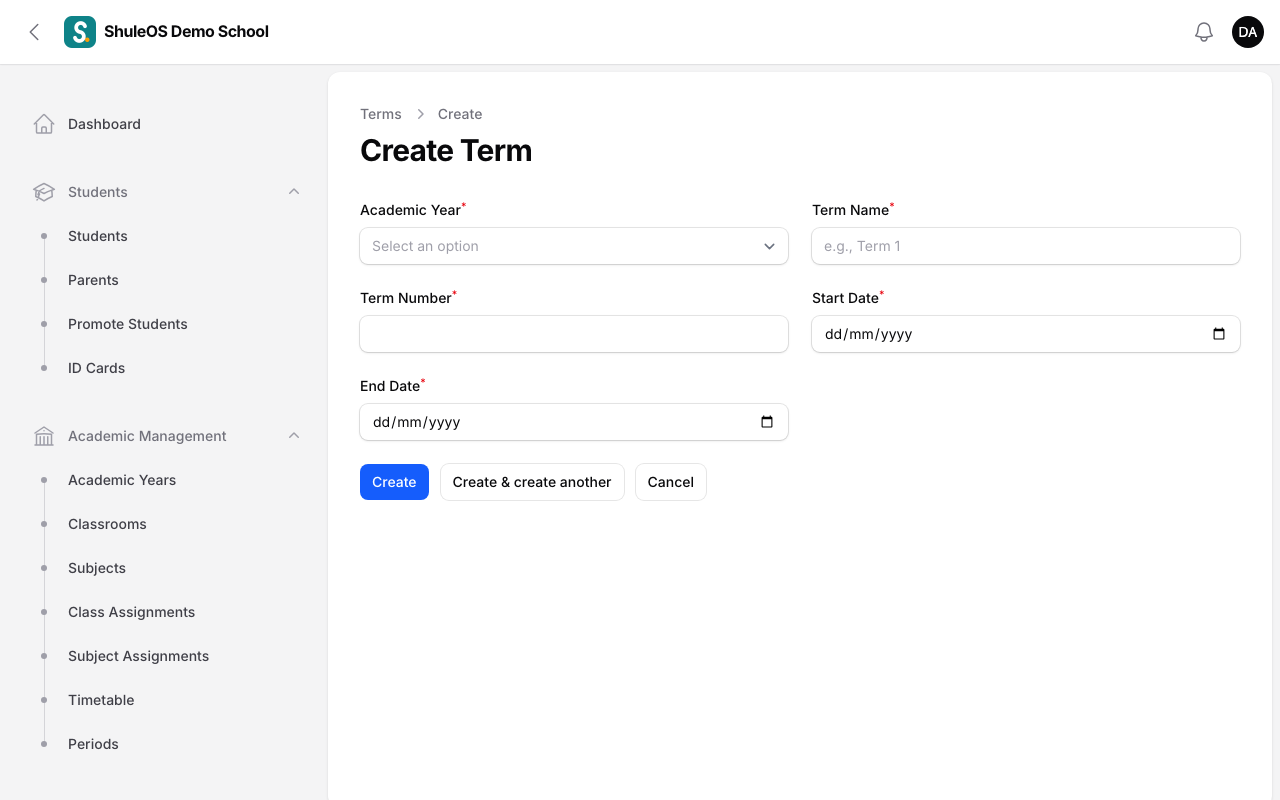Click the Terms breadcrumb link

click(381, 114)
